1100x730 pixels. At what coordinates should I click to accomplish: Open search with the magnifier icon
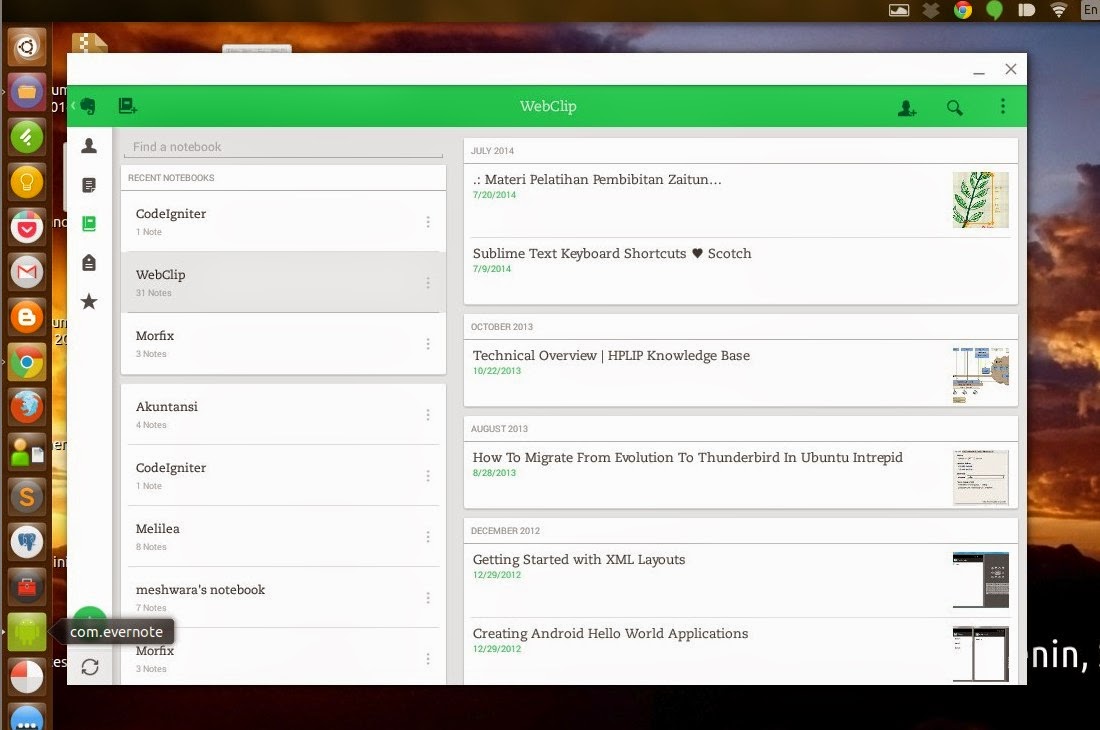954,107
